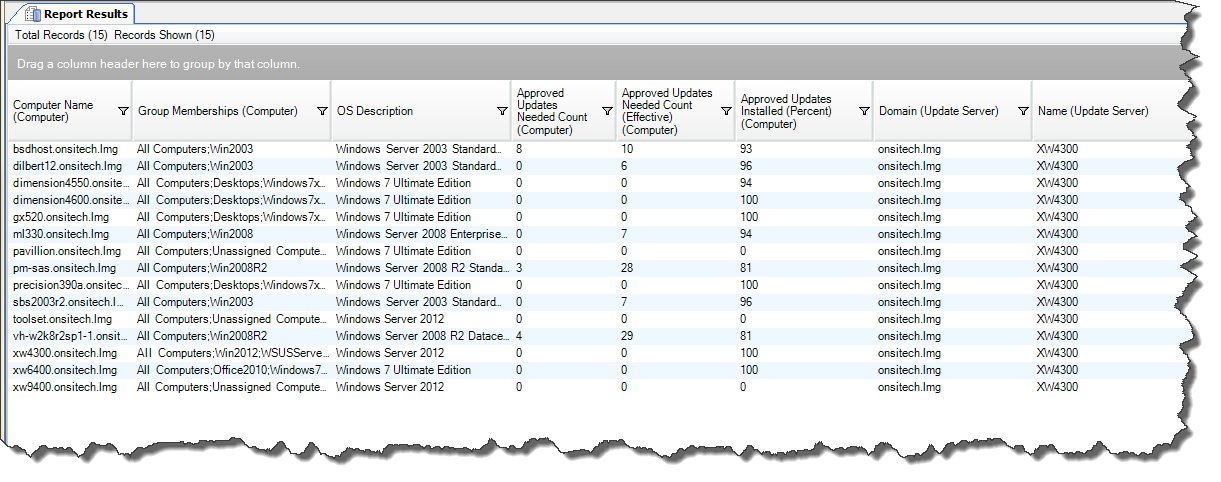This screenshot has height=482, width=1221.
Task: Sort by Computer Name column header
Action: tap(53, 111)
